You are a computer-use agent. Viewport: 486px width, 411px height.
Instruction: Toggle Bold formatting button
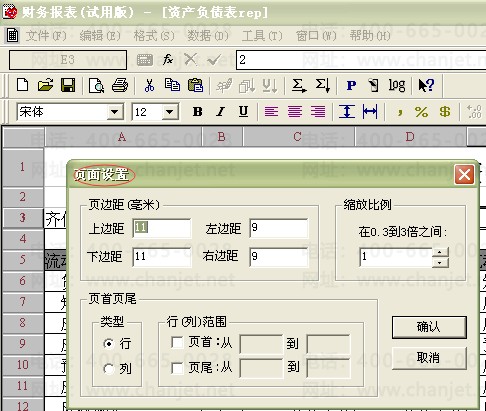[x=197, y=112]
